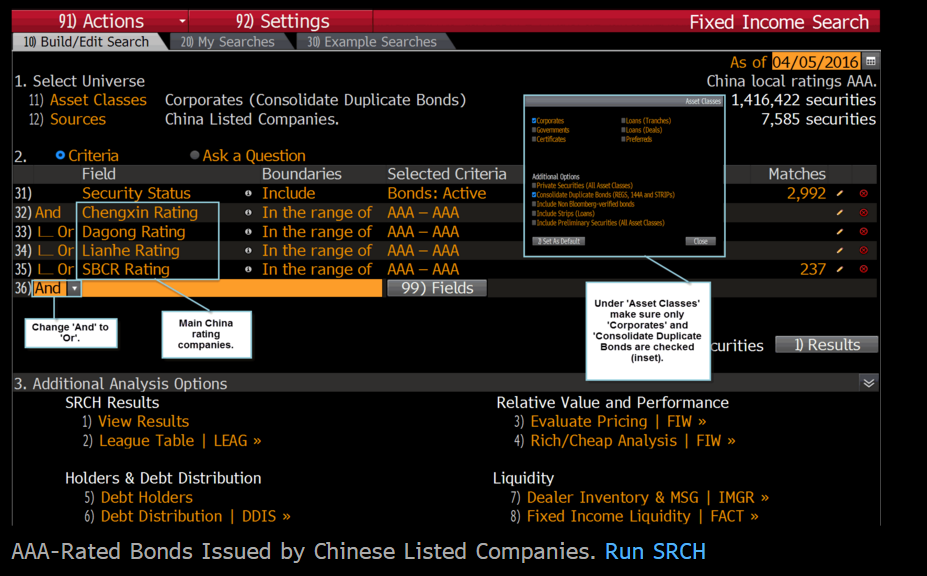Click the boundary selector dot on the Lianhe Rating row
This screenshot has height=576, width=927.
point(248,250)
